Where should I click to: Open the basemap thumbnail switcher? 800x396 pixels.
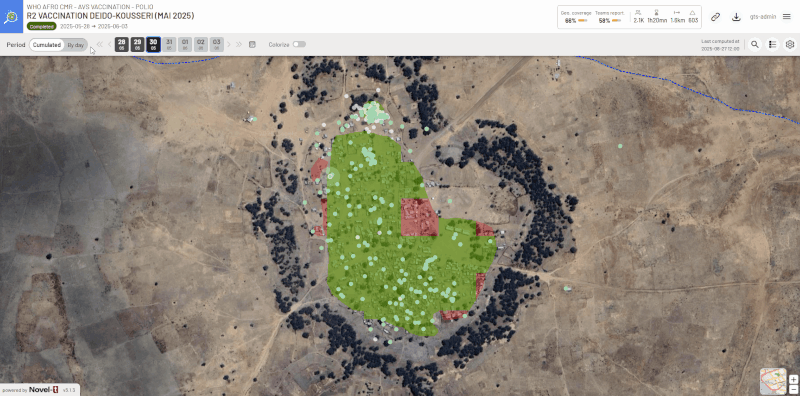(773, 381)
